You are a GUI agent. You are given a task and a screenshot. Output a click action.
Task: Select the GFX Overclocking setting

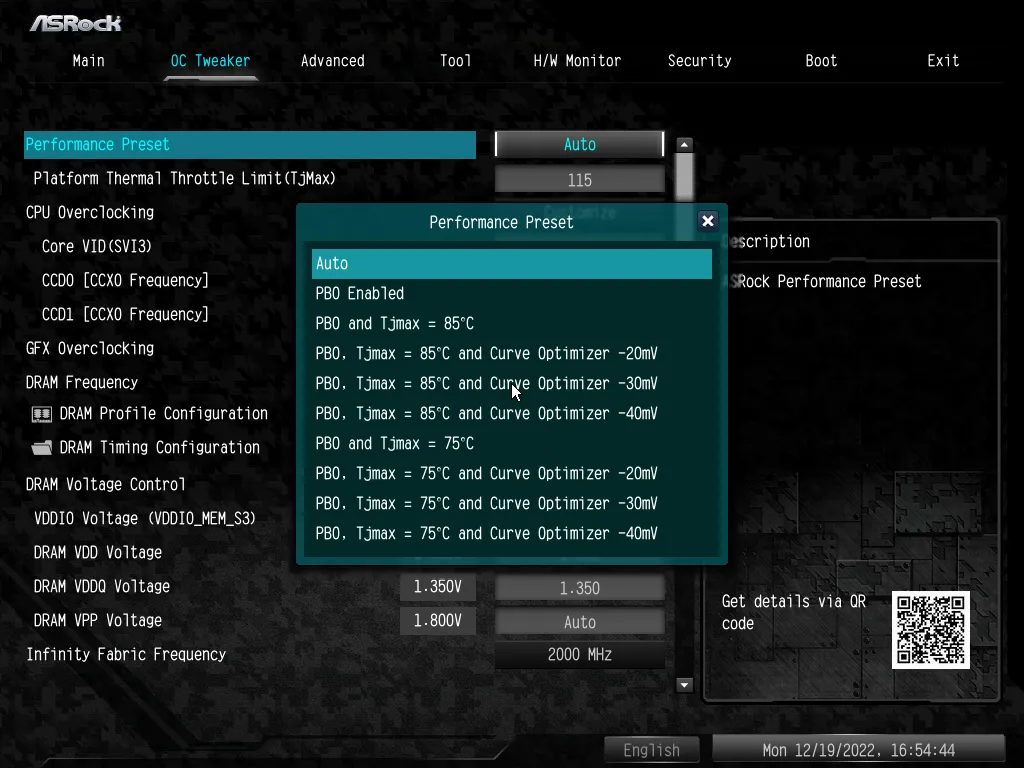pyautogui.click(x=90, y=349)
